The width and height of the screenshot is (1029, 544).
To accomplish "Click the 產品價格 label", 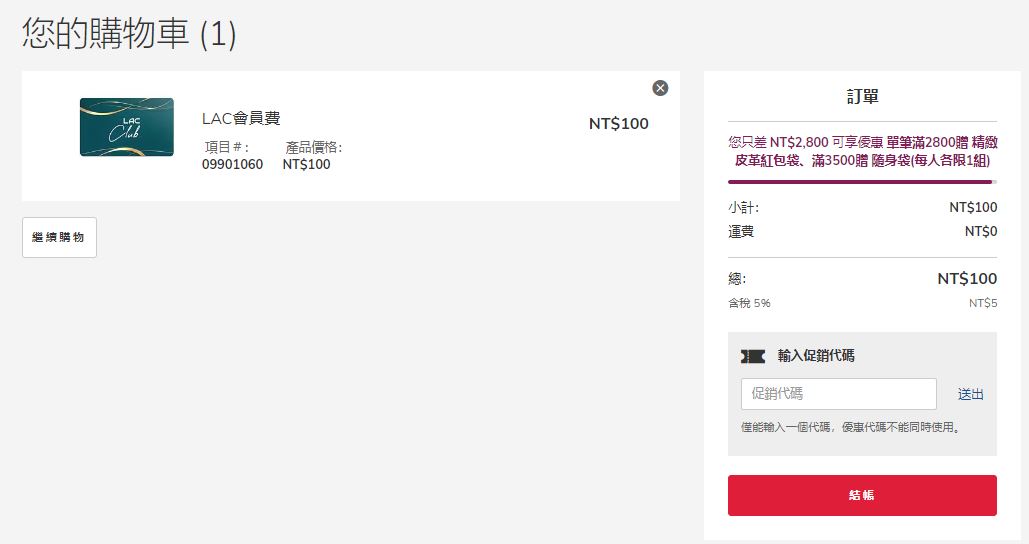I will [x=314, y=147].
